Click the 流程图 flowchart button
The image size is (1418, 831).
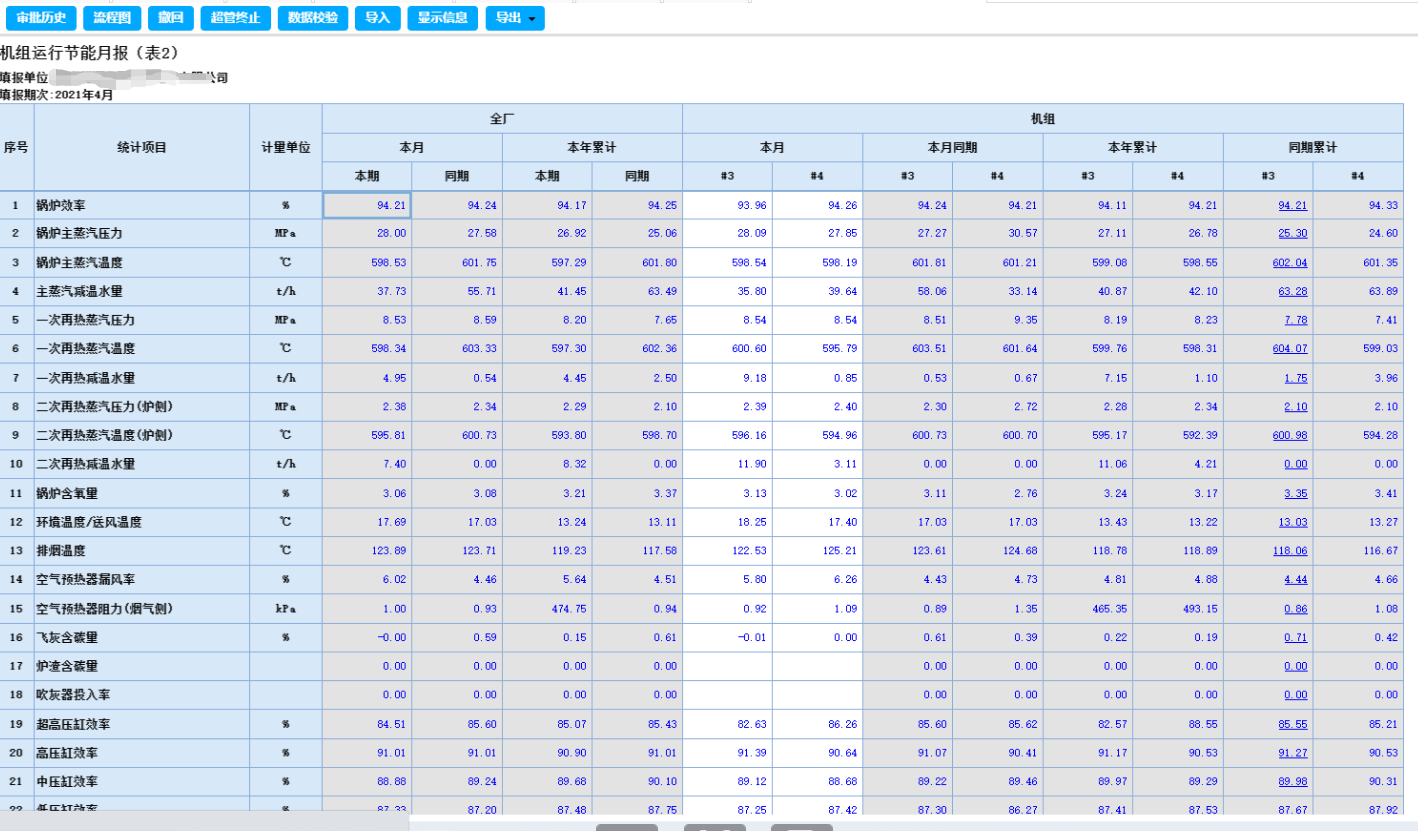pyautogui.click(x=112, y=18)
